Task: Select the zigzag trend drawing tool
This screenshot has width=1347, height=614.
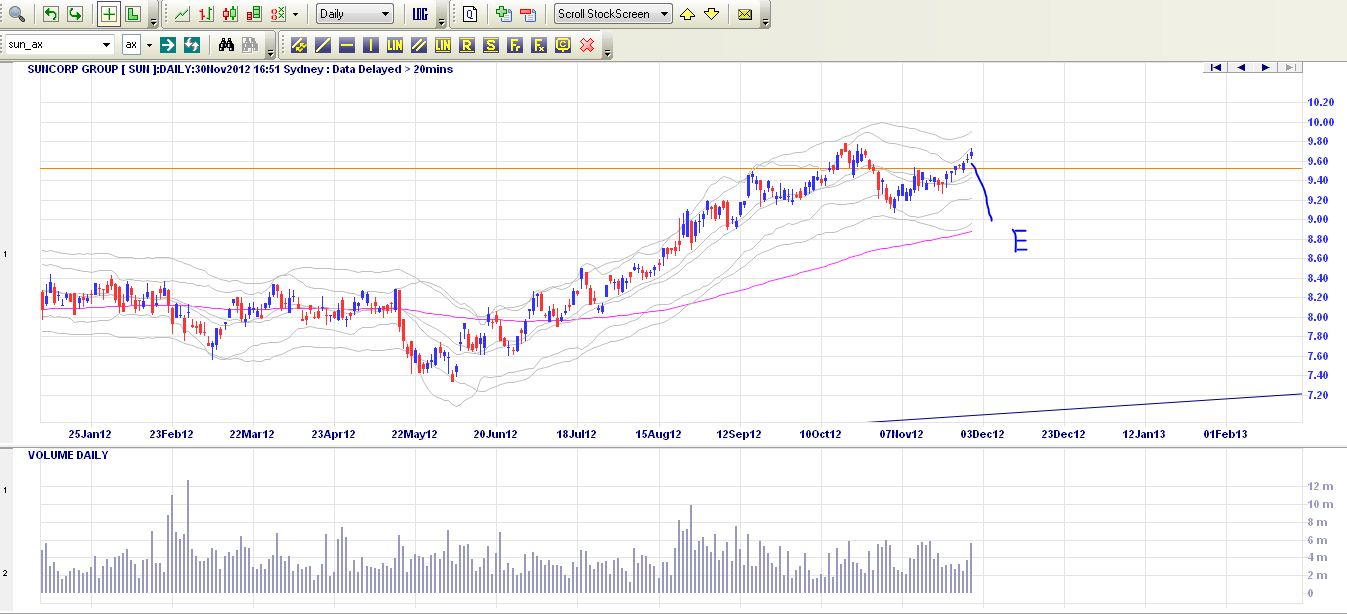Action: [299, 45]
